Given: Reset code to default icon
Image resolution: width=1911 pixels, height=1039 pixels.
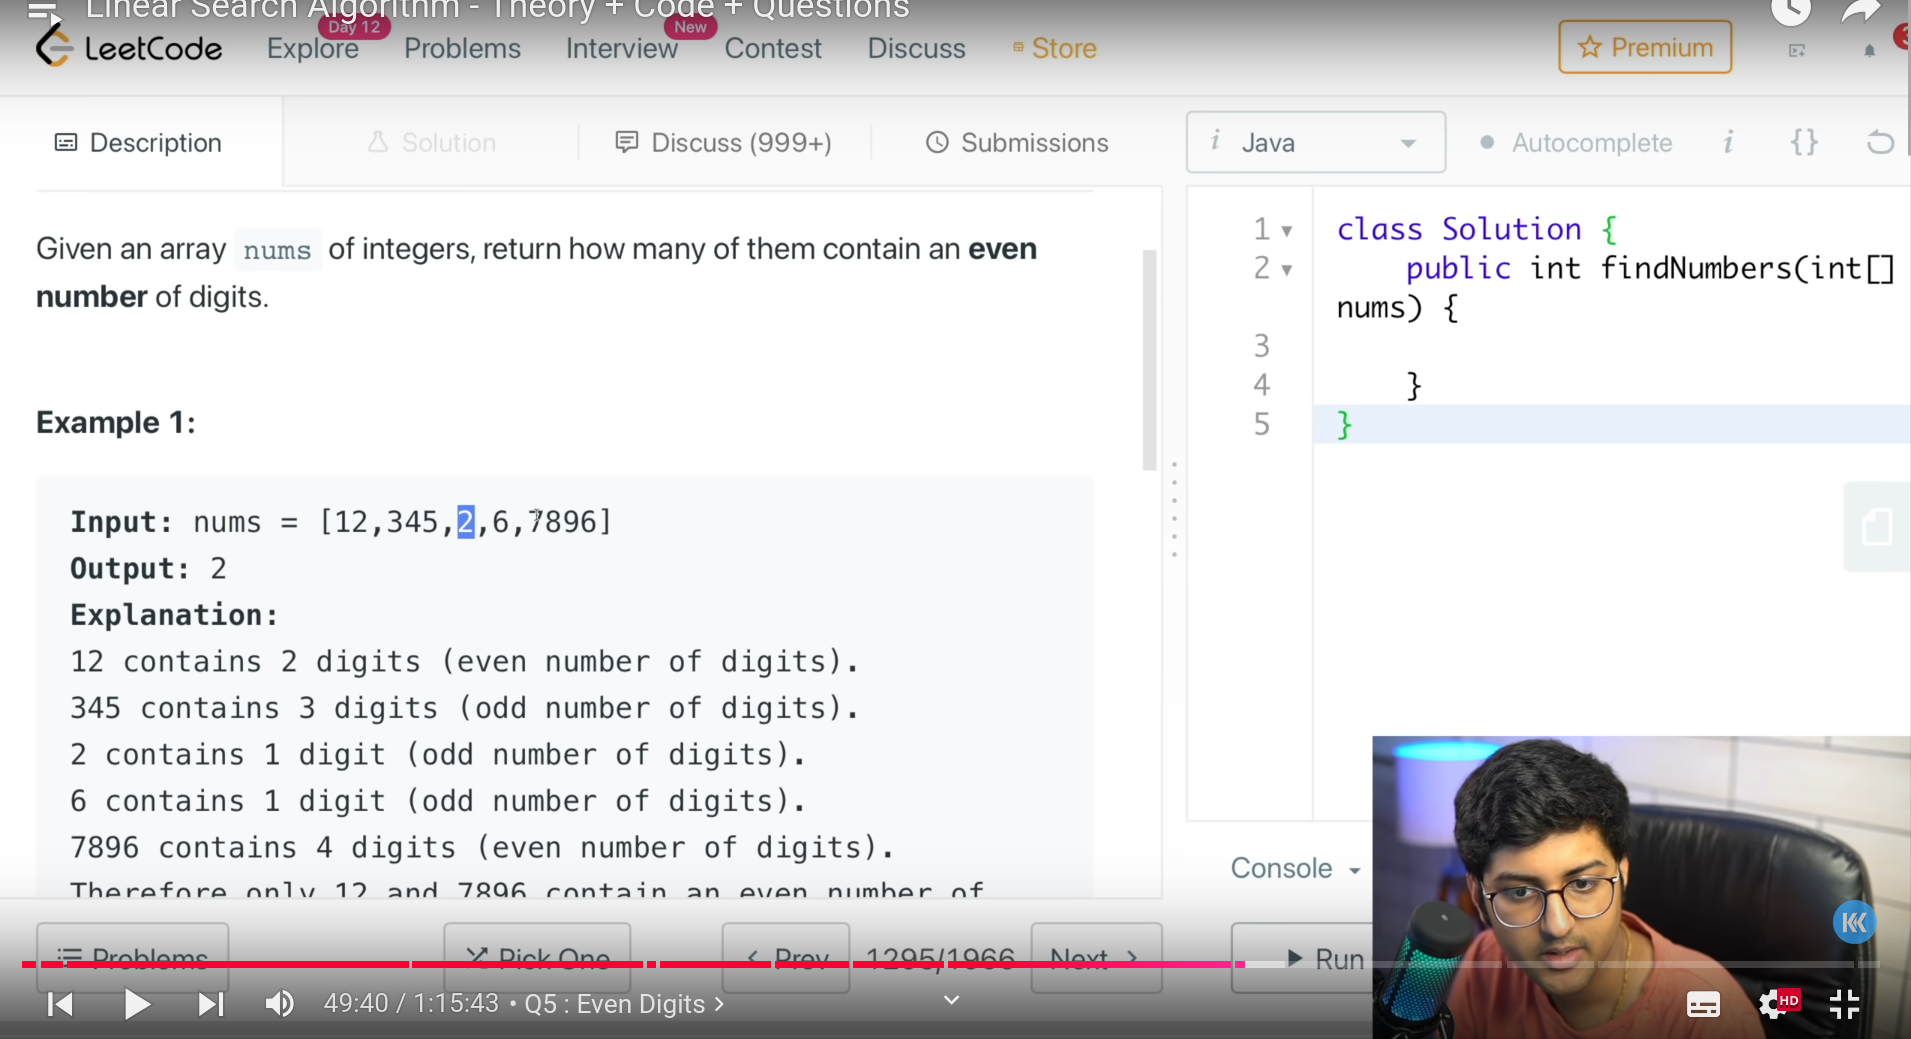Looking at the screenshot, I should 1880,143.
